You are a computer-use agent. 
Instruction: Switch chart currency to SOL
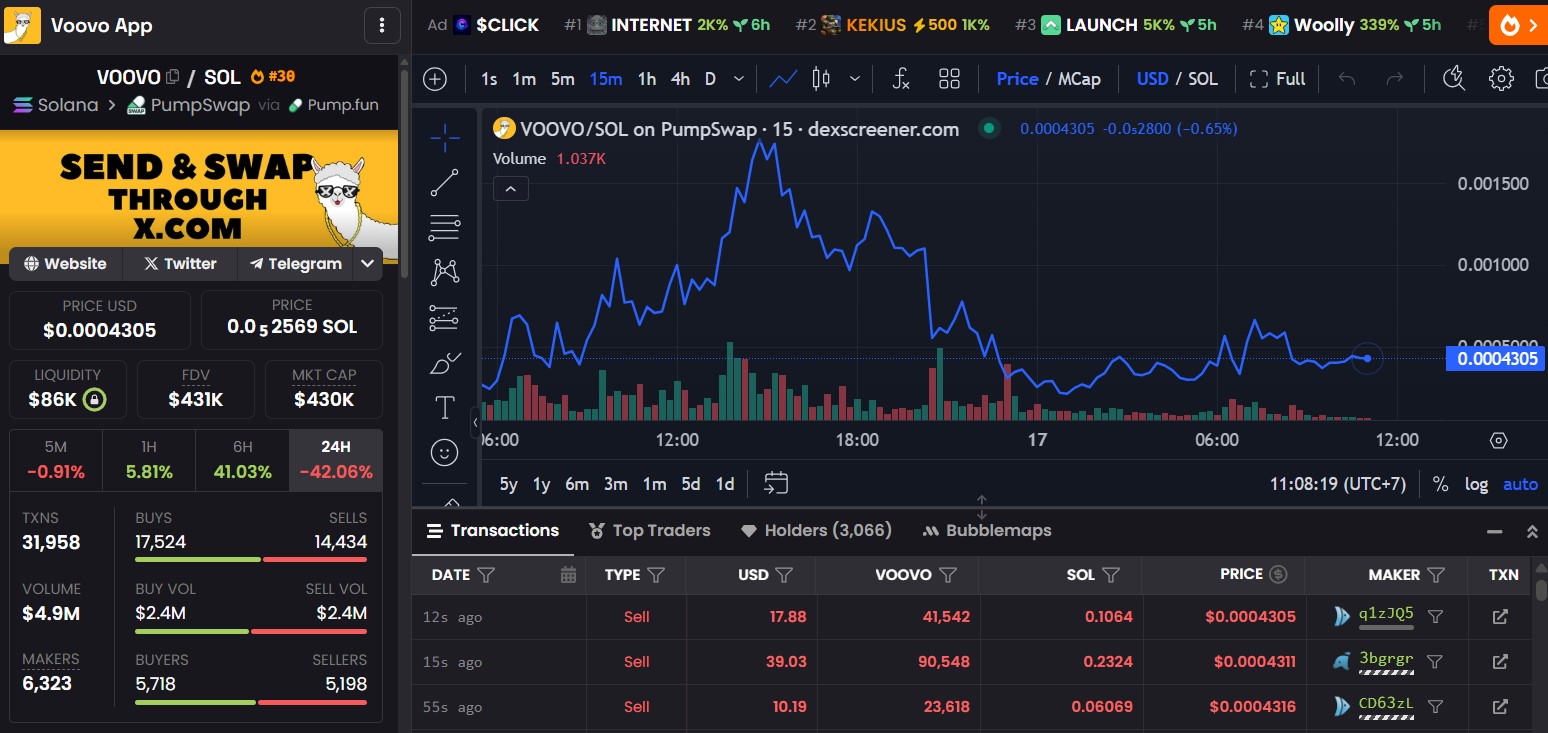point(1203,79)
